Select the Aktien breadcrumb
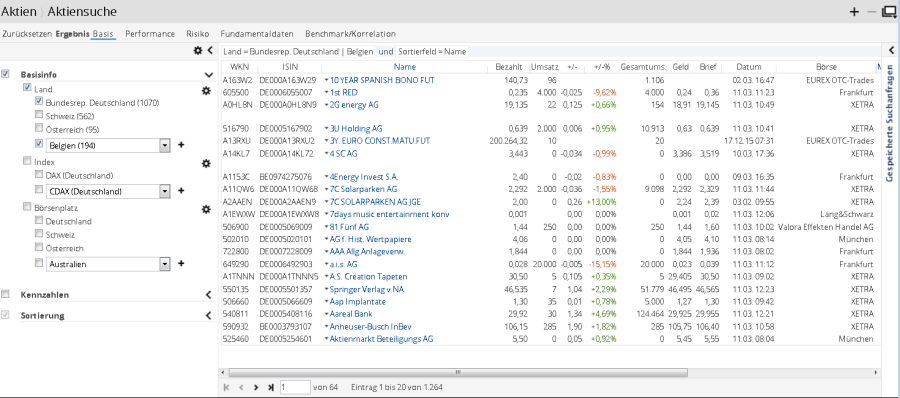The height and width of the screenshot is (398, 900). [18, 11]
